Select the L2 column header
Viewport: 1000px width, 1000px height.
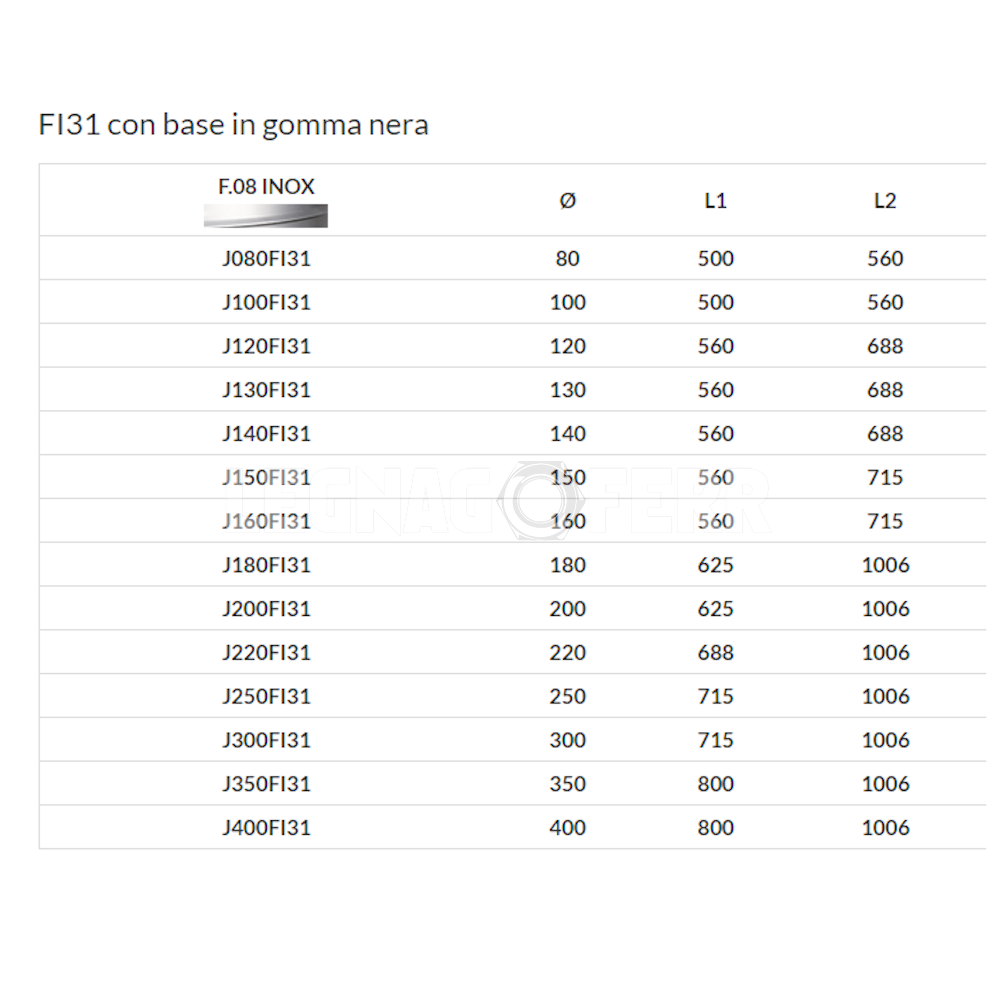pos(885,201)
